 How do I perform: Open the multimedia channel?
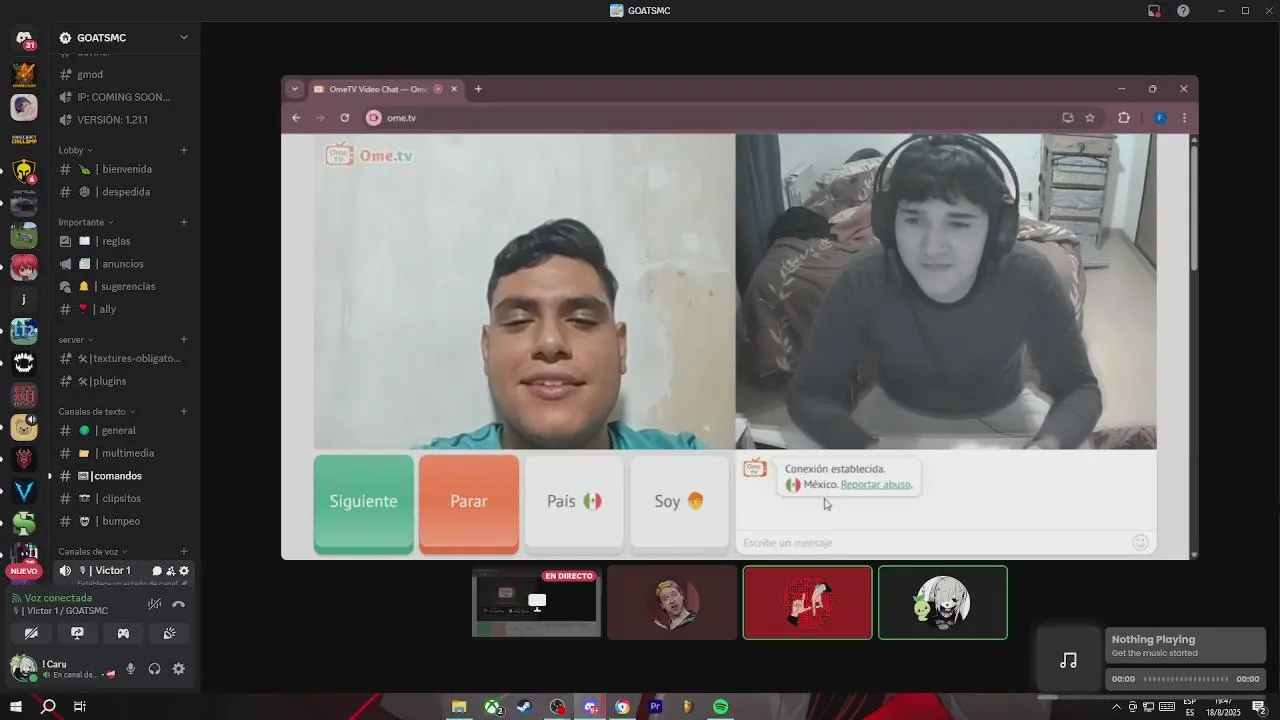pyautogui.click(x=124, y=453)
